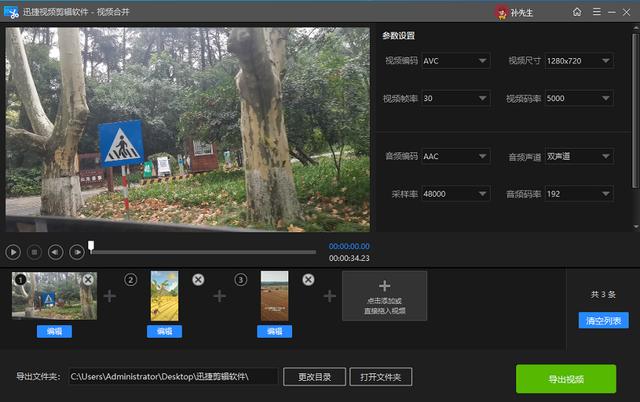Remove the first clip with its X icon

tap(89, 279)
